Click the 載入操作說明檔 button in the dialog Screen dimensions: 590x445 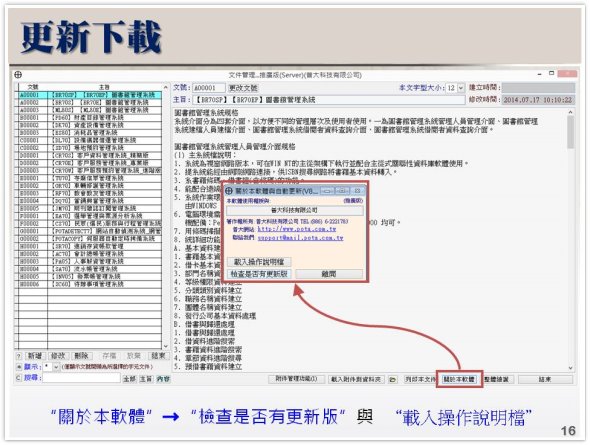259,262
